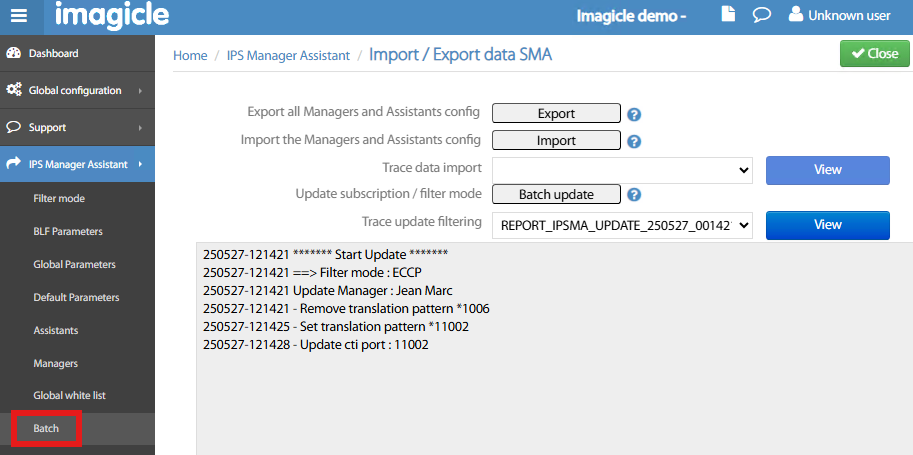
Task: Click help icon next to Import button
Action: click(x=634, y=141)
